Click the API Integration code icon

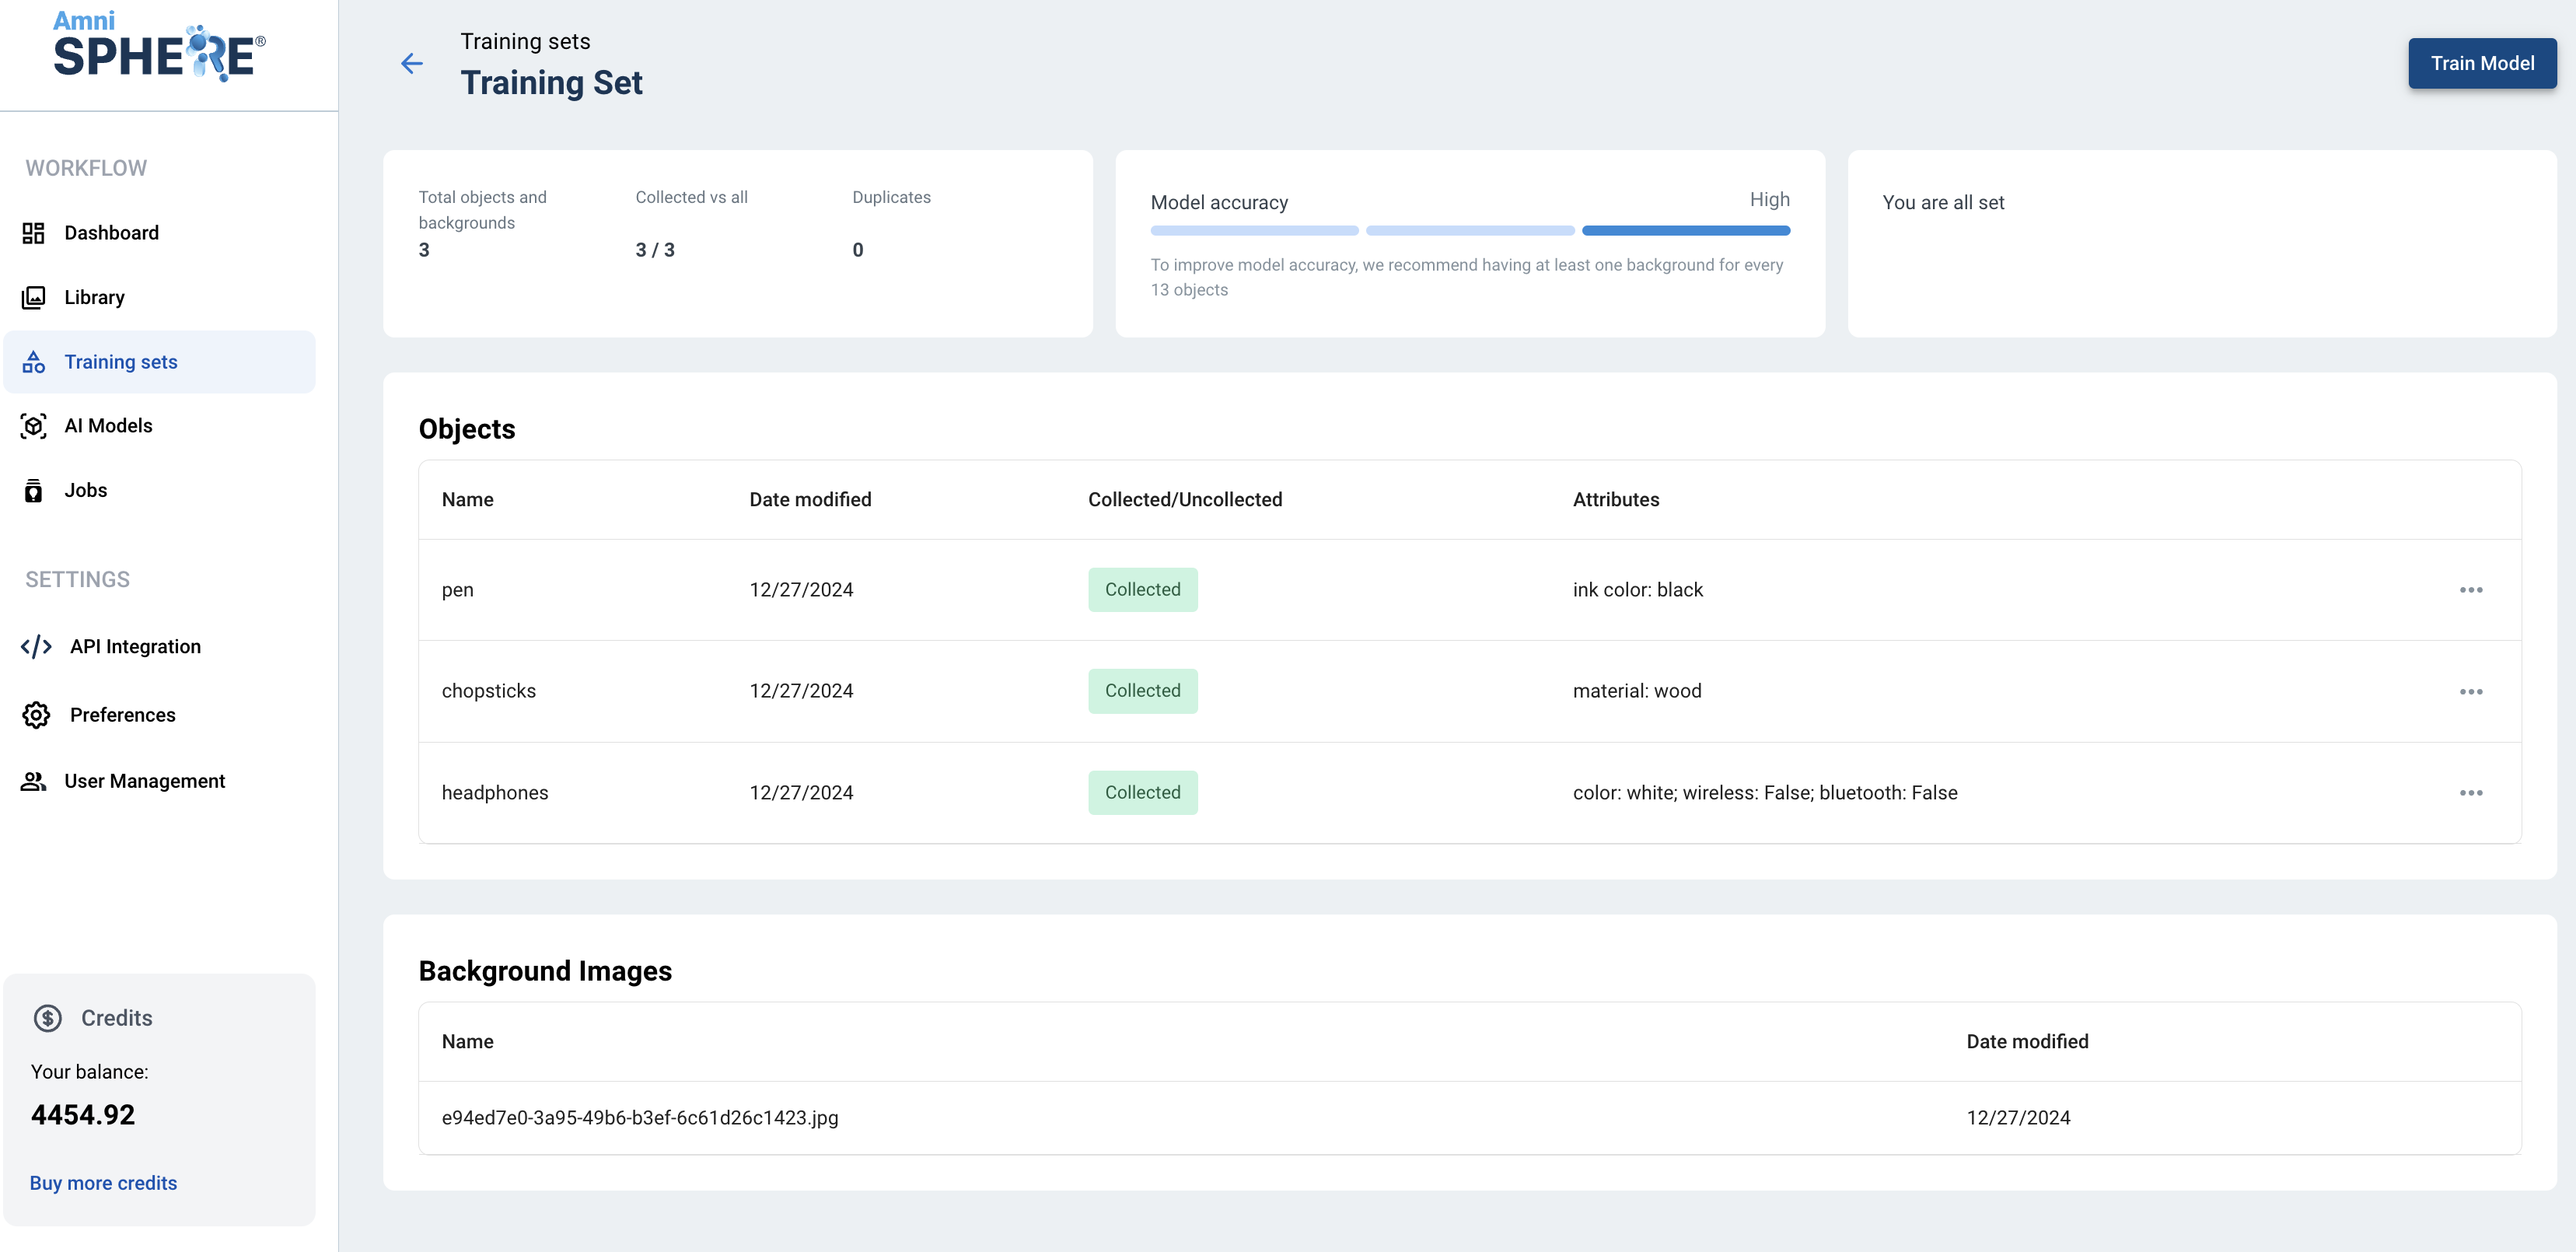pos(36,647)
